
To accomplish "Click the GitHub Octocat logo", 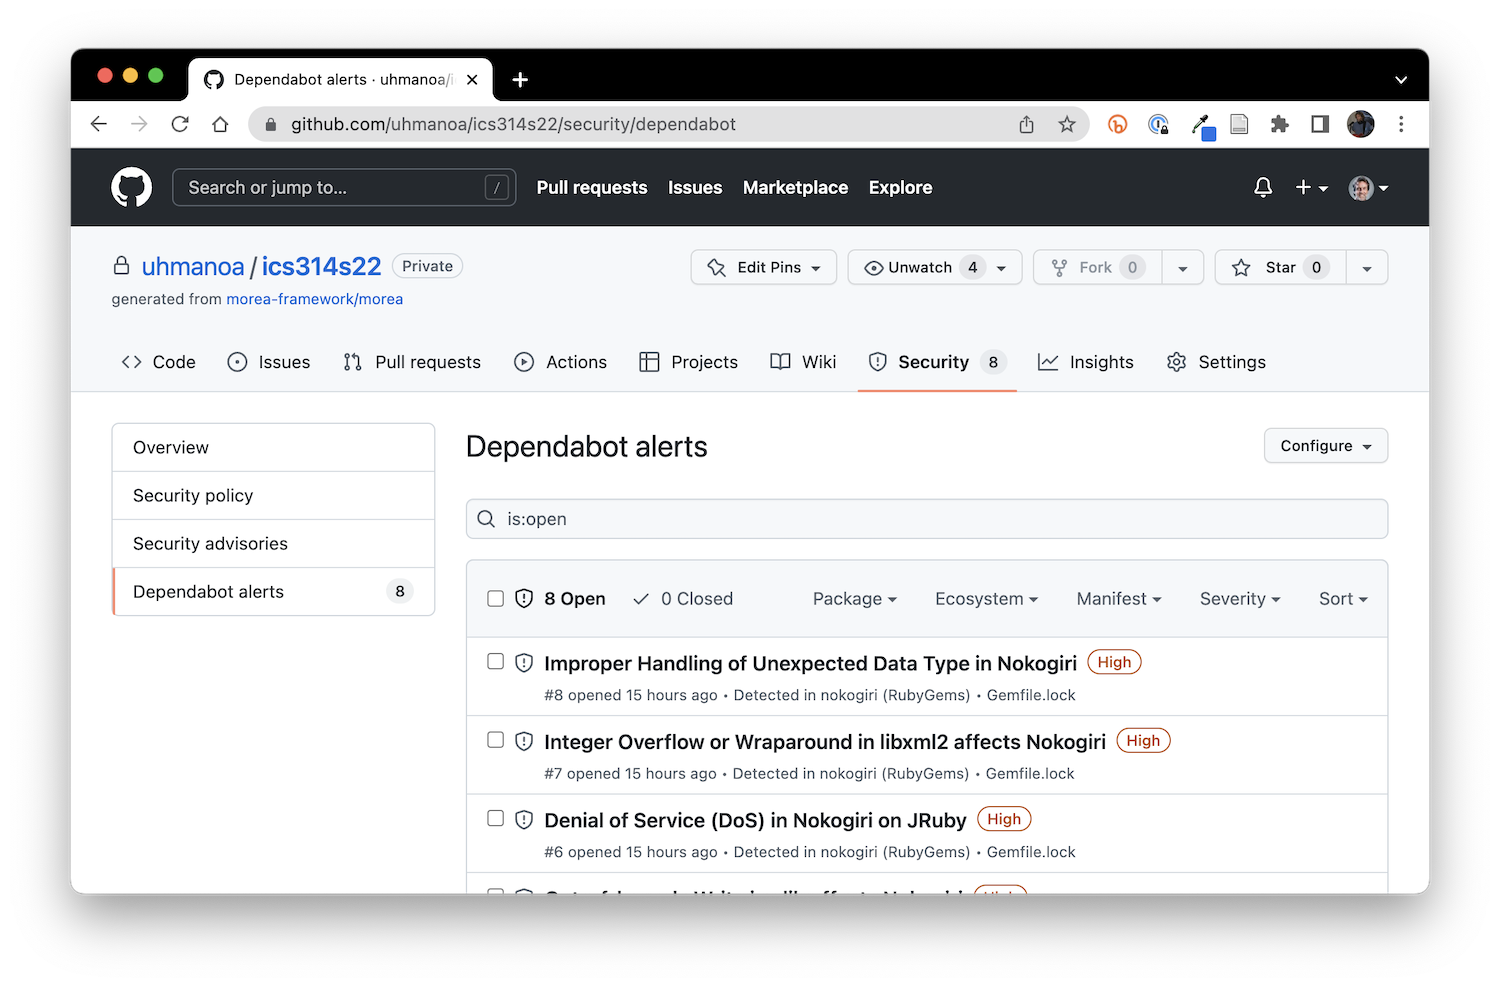I will (x=131, y=187).
